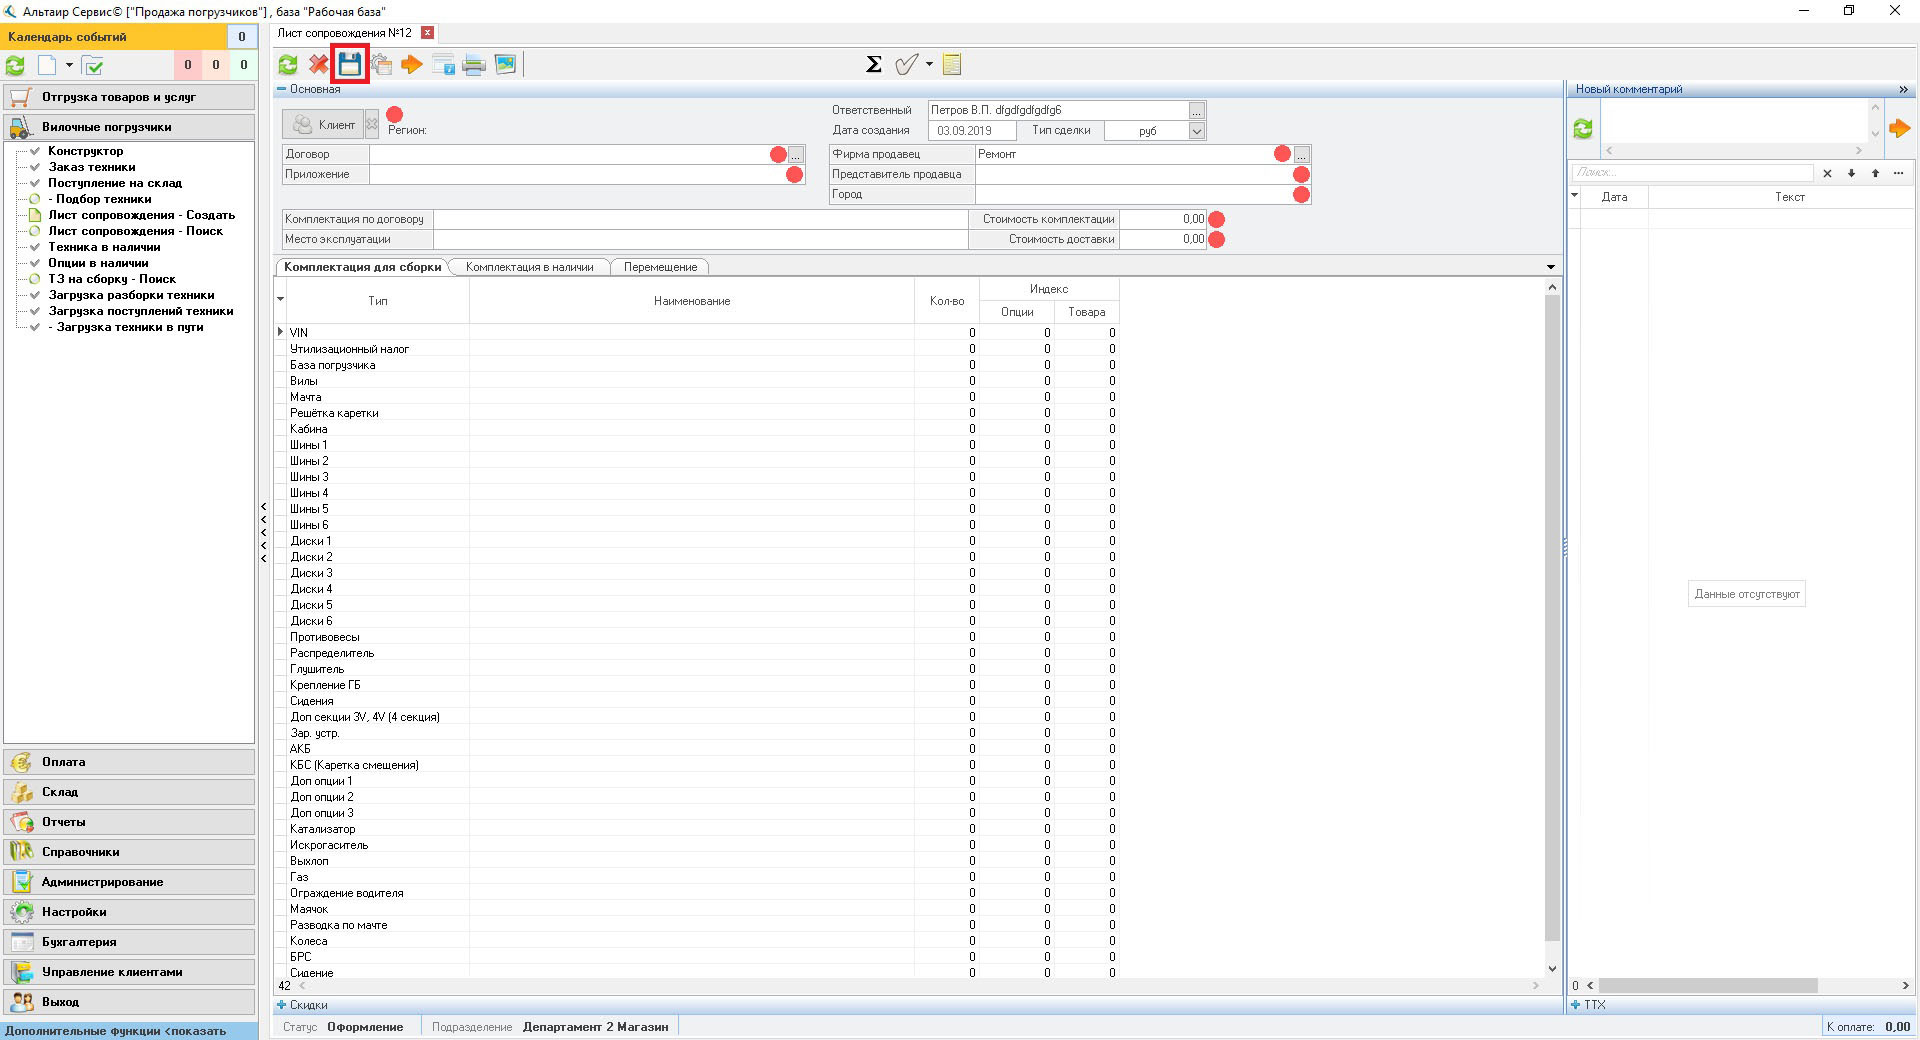Open Лист сопровождения - Поиск
This screenshot has width=1920, height=1040.
click(136, 231)
